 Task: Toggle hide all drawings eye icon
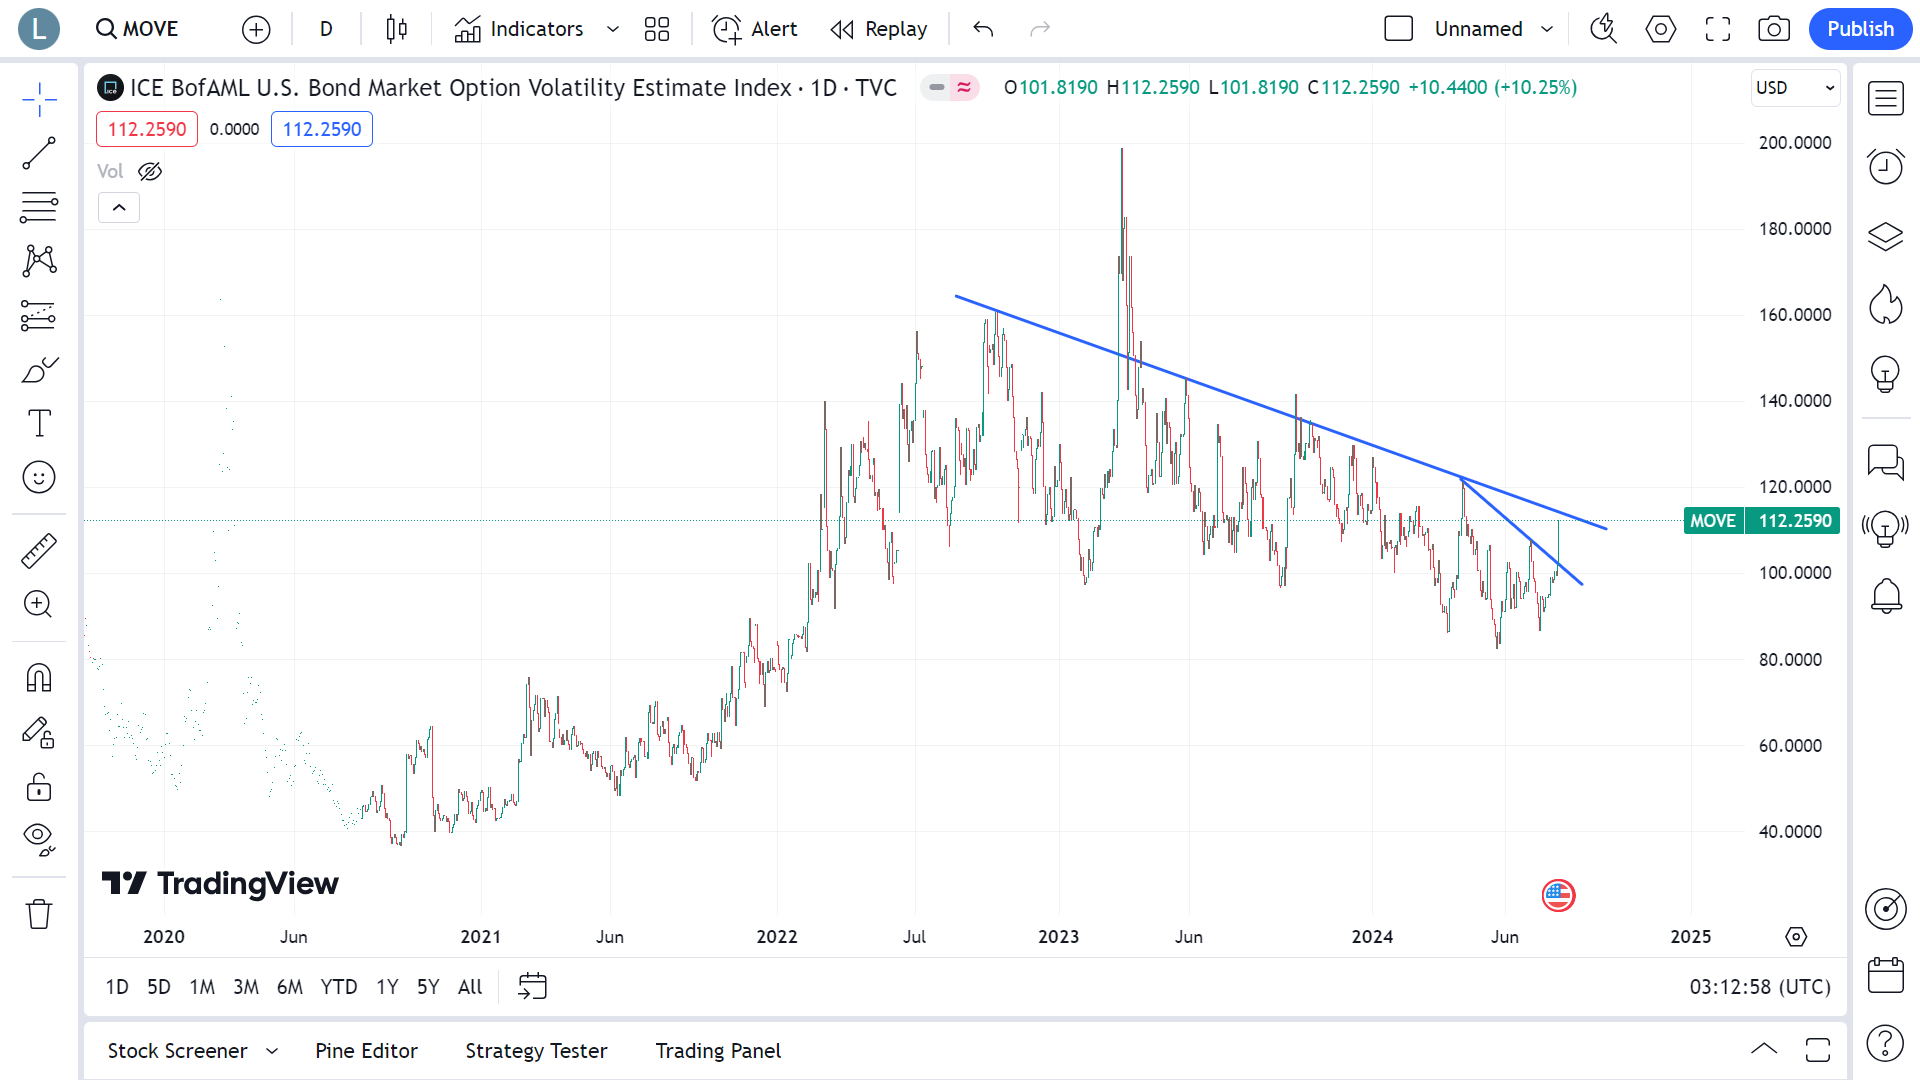[39, 839]
